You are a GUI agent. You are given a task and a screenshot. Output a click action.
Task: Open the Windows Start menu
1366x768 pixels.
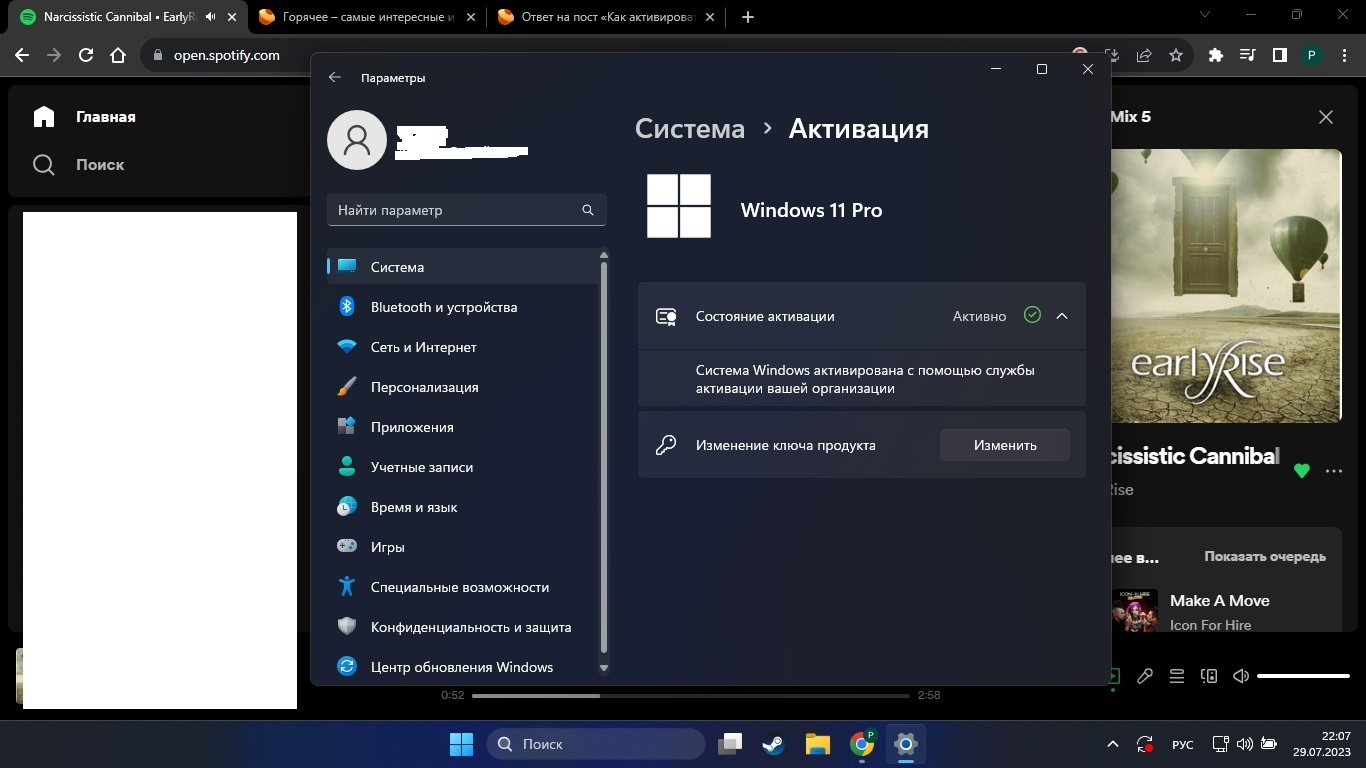461,744
